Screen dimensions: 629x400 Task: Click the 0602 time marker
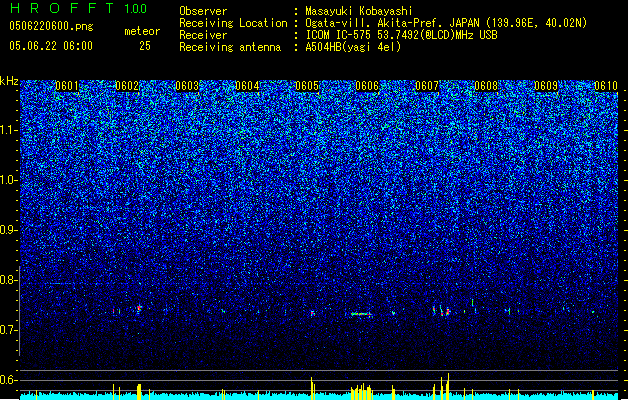click(x=127, y=86)
